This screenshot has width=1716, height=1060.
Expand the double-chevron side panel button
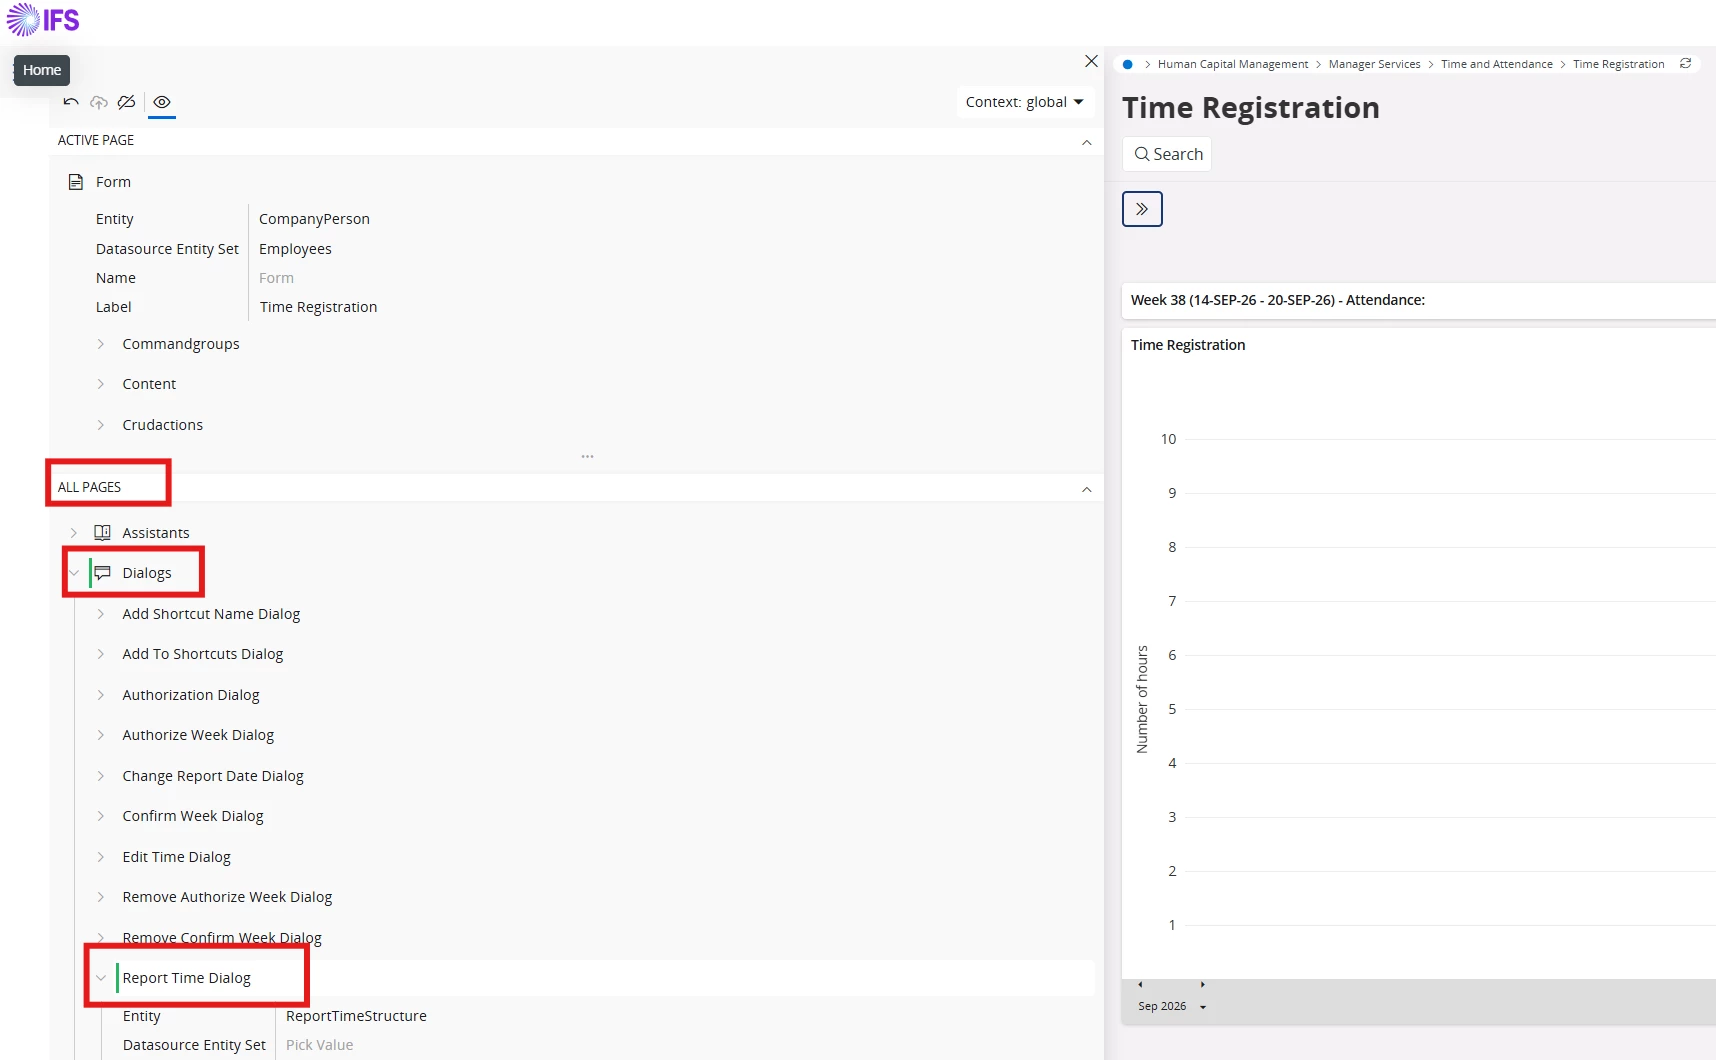coord(1142,209)
